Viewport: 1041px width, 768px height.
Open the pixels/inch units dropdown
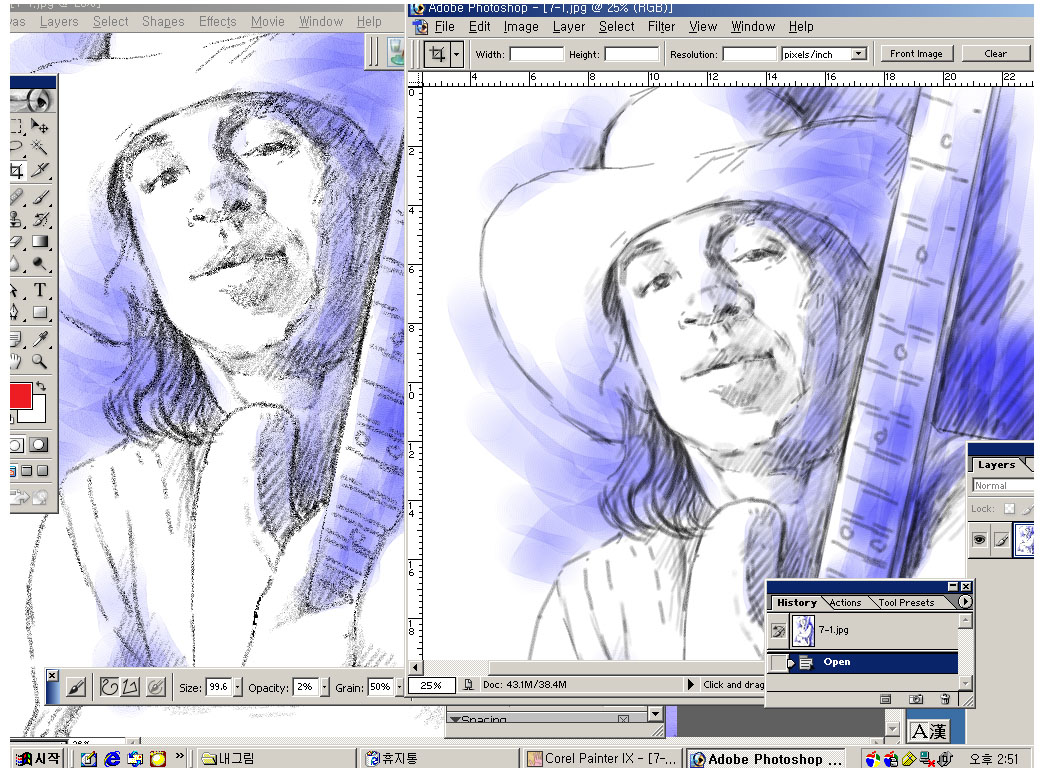pos(858,54)
